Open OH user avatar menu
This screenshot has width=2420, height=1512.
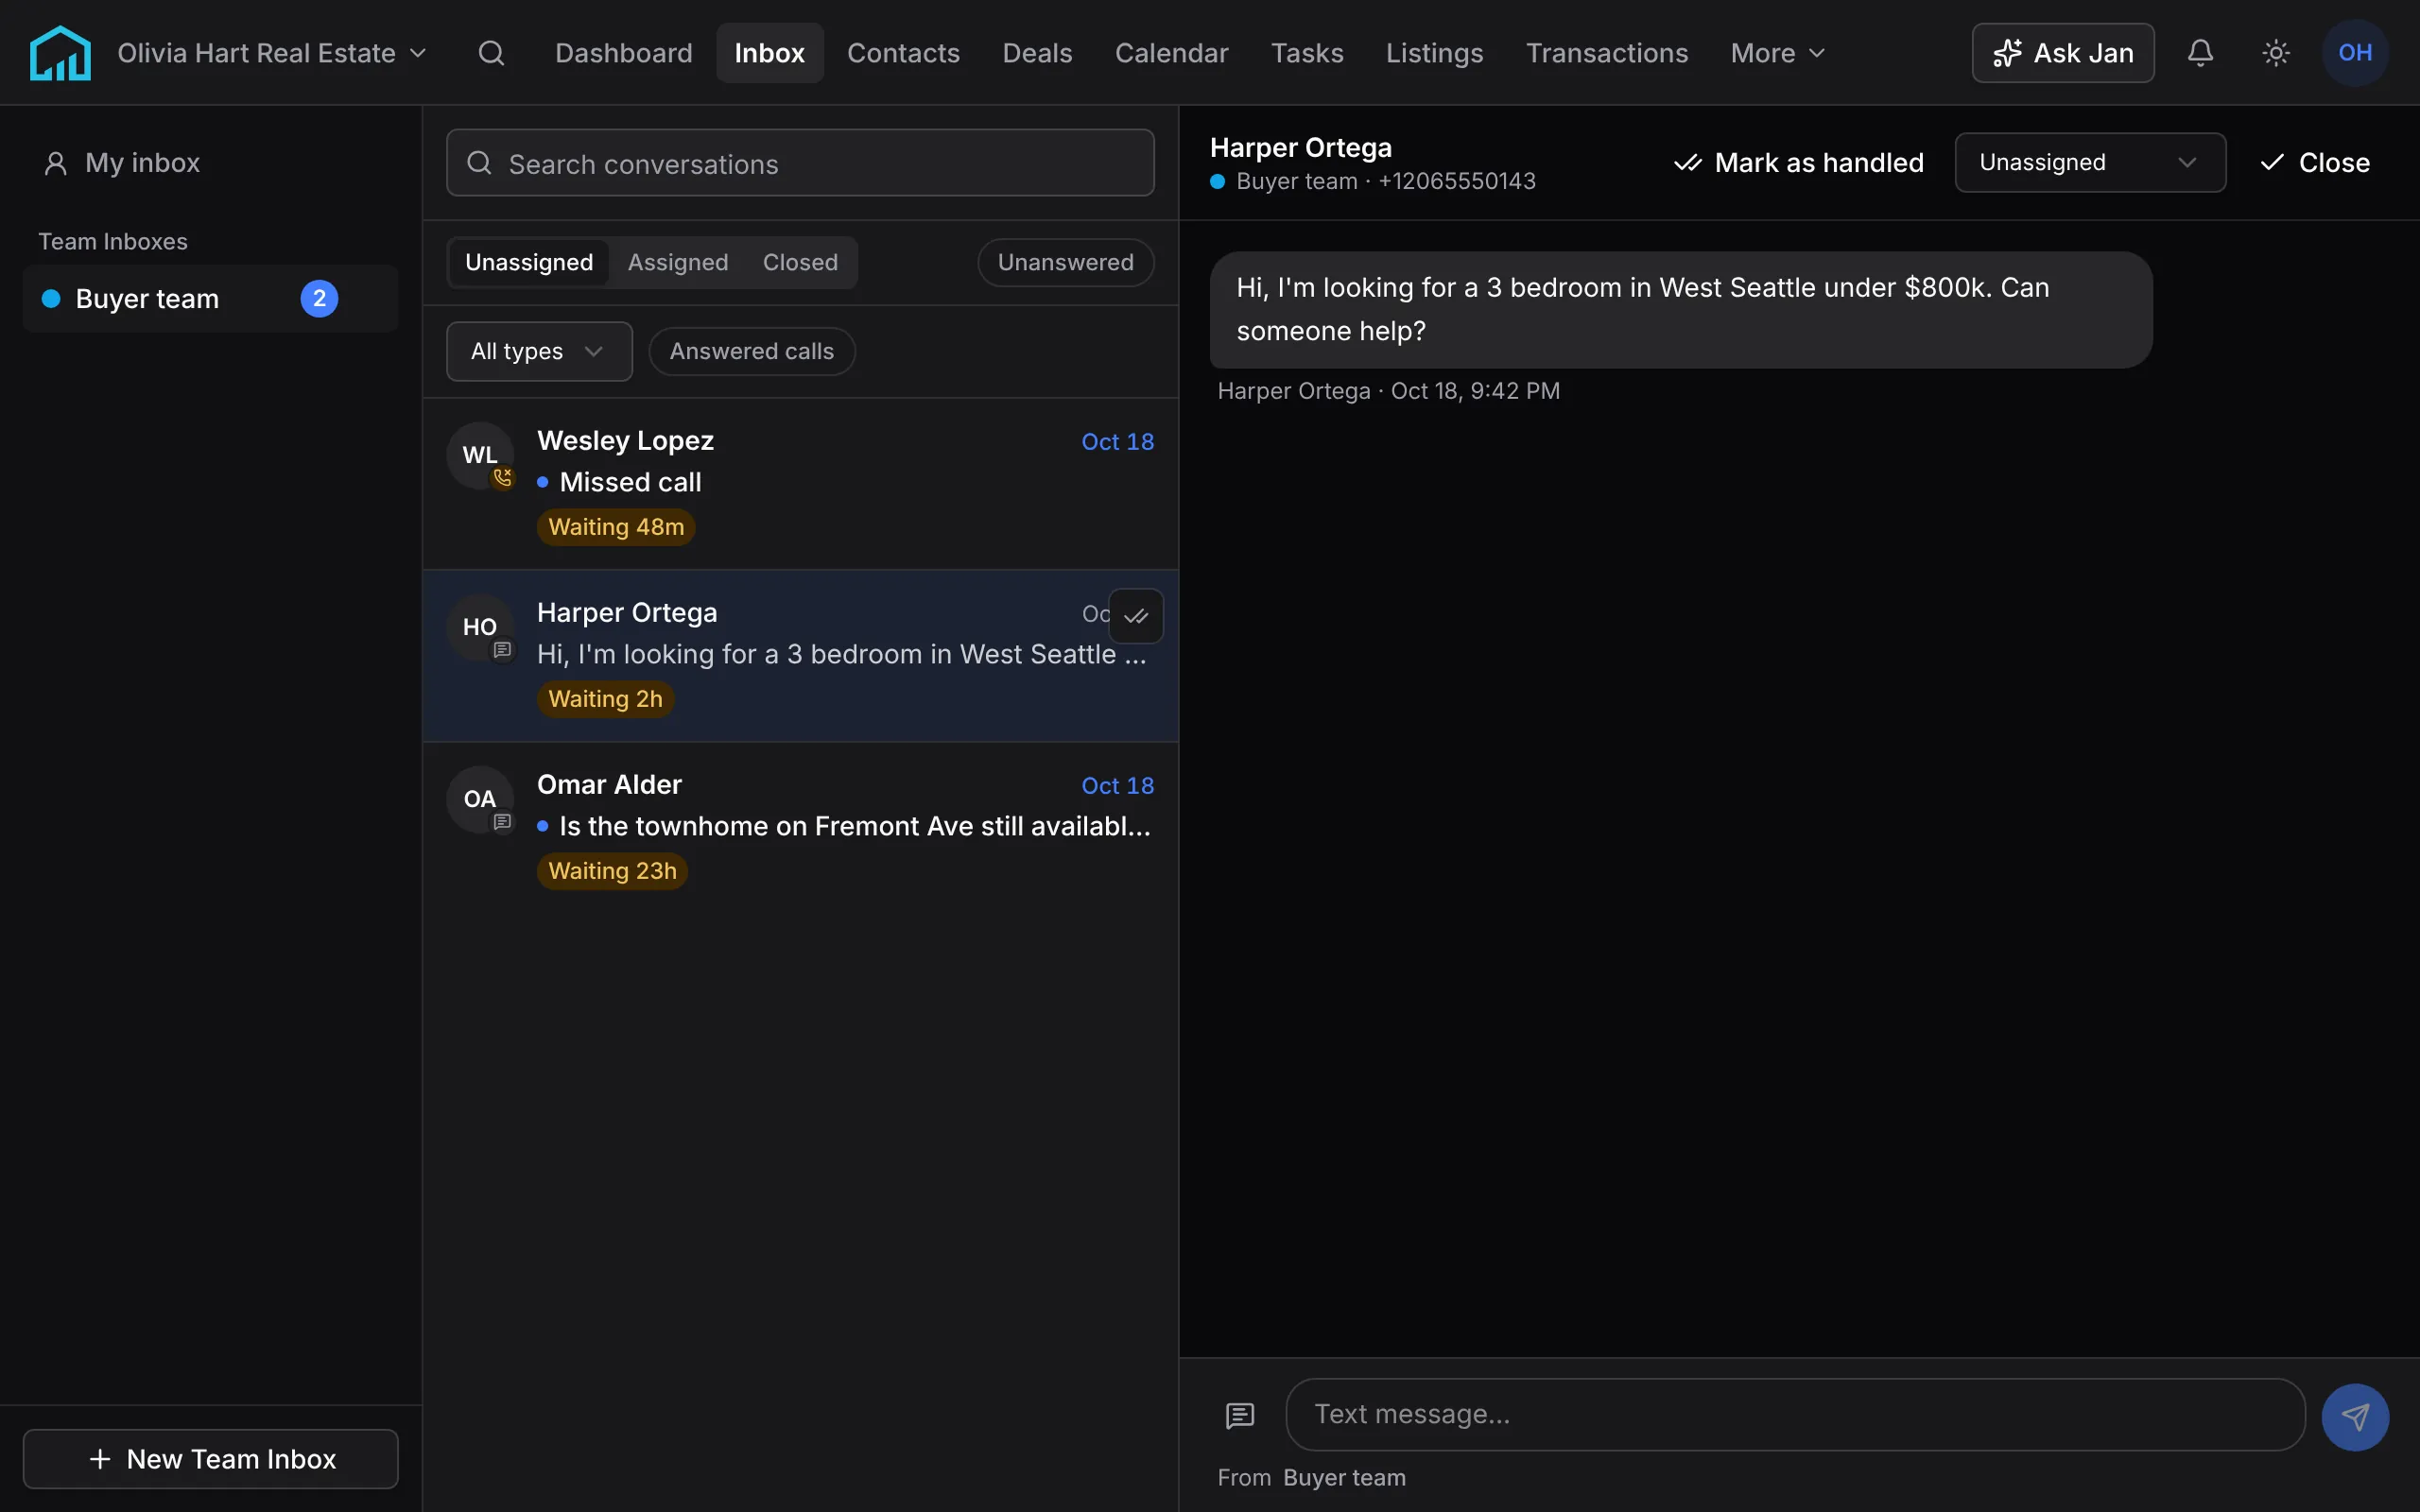coord(2355,53)
